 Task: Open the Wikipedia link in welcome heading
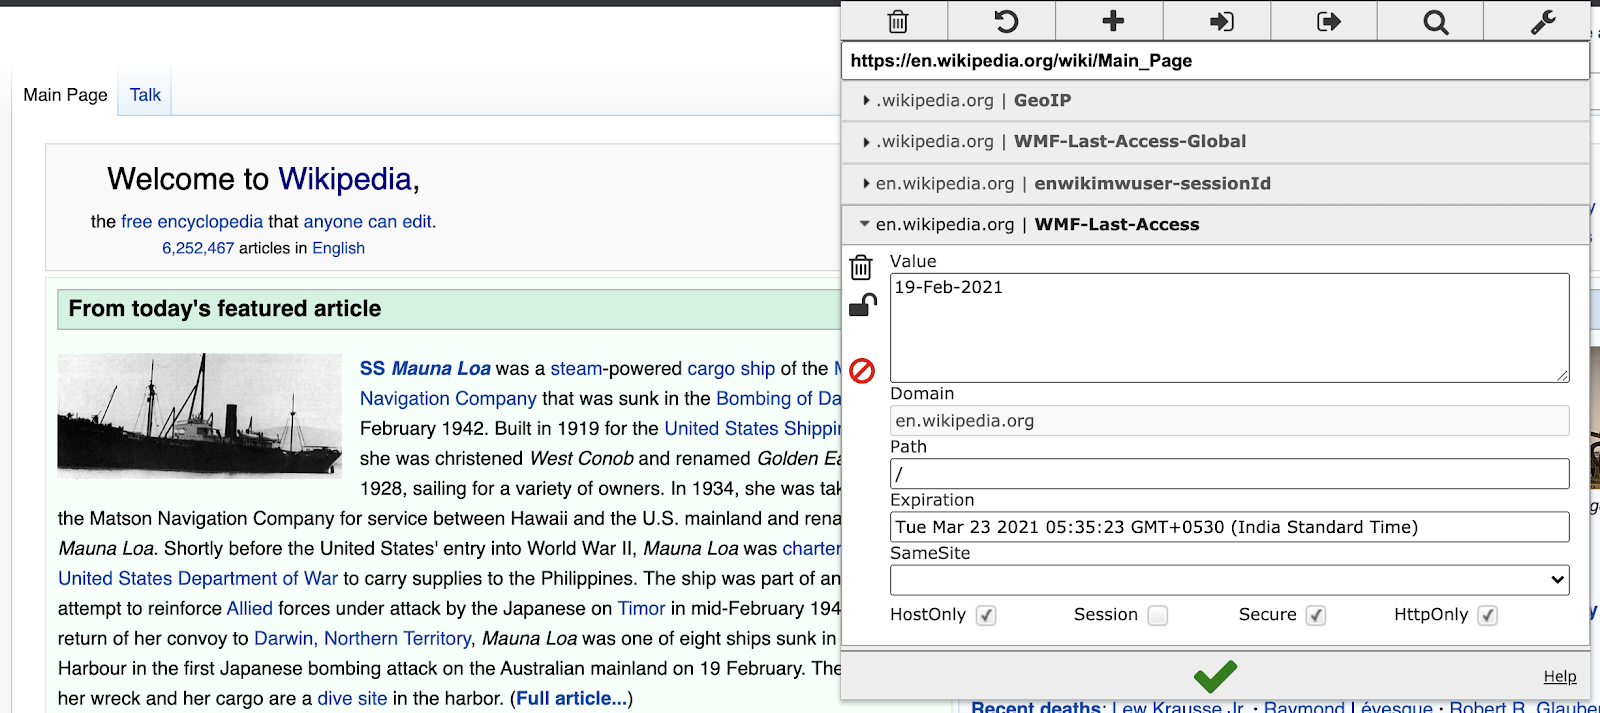click(x=344, y=179)
